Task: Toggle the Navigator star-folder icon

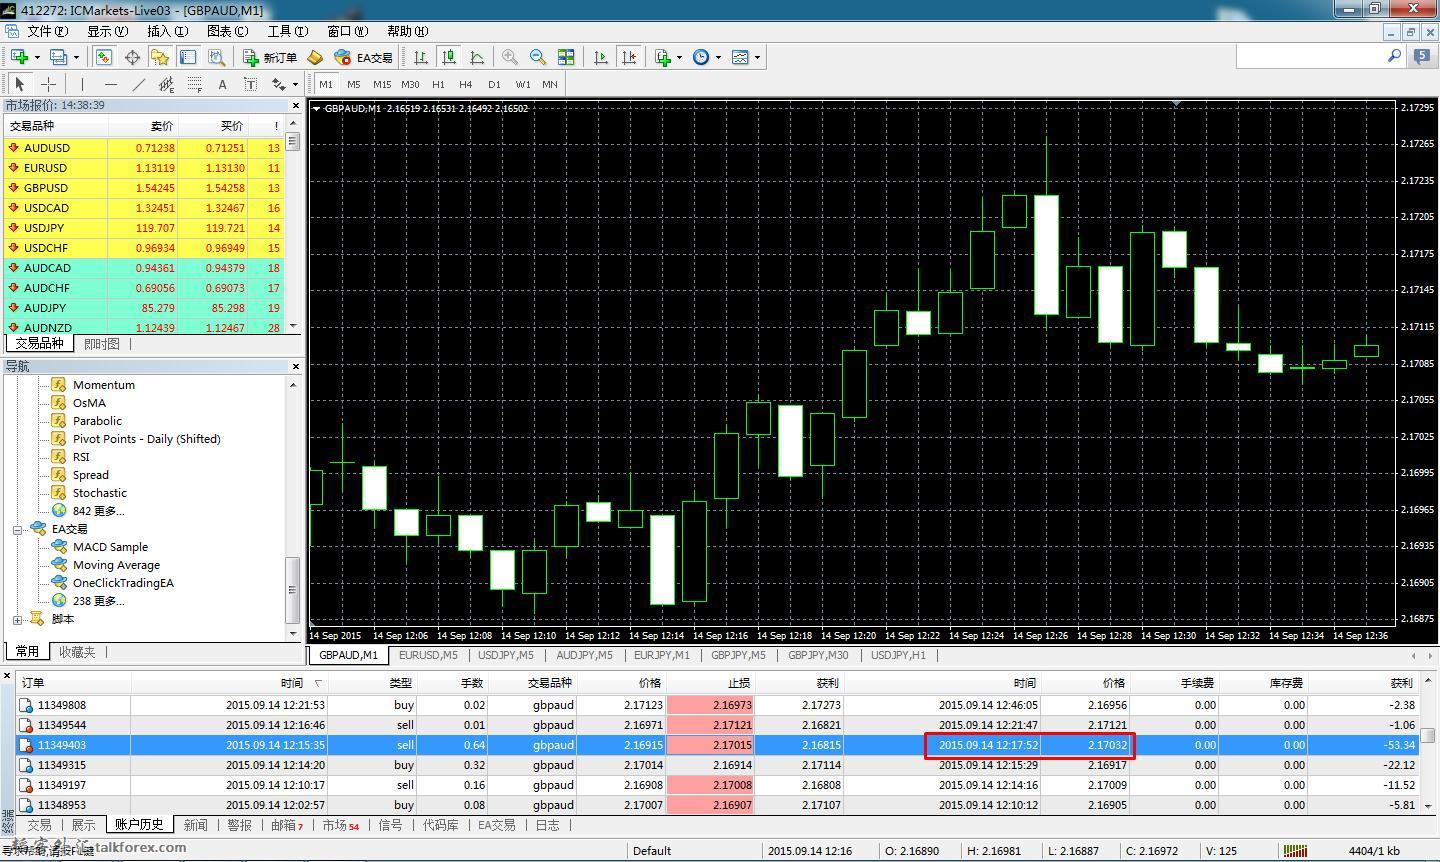Action: pos(160,57)
